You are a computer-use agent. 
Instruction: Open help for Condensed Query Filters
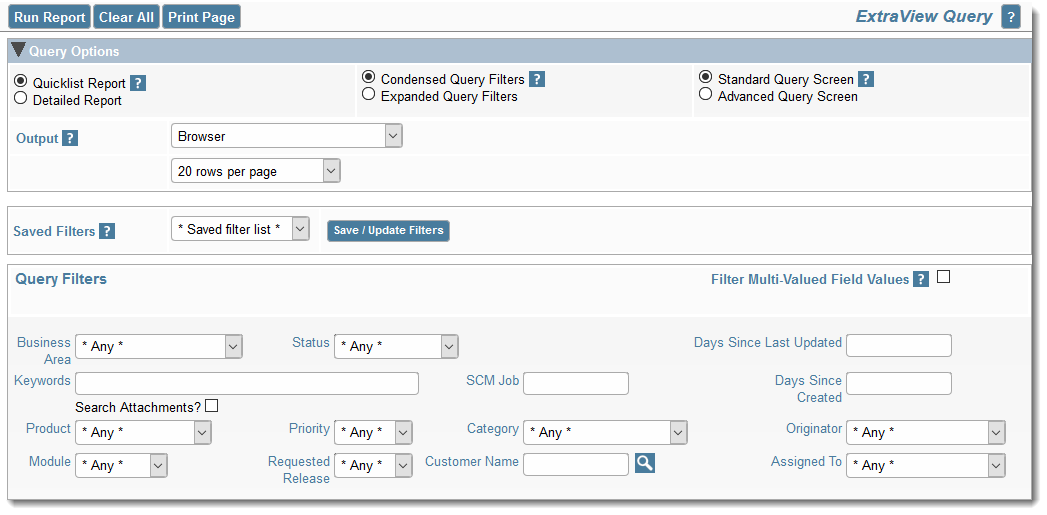click(x=537, y=80)
